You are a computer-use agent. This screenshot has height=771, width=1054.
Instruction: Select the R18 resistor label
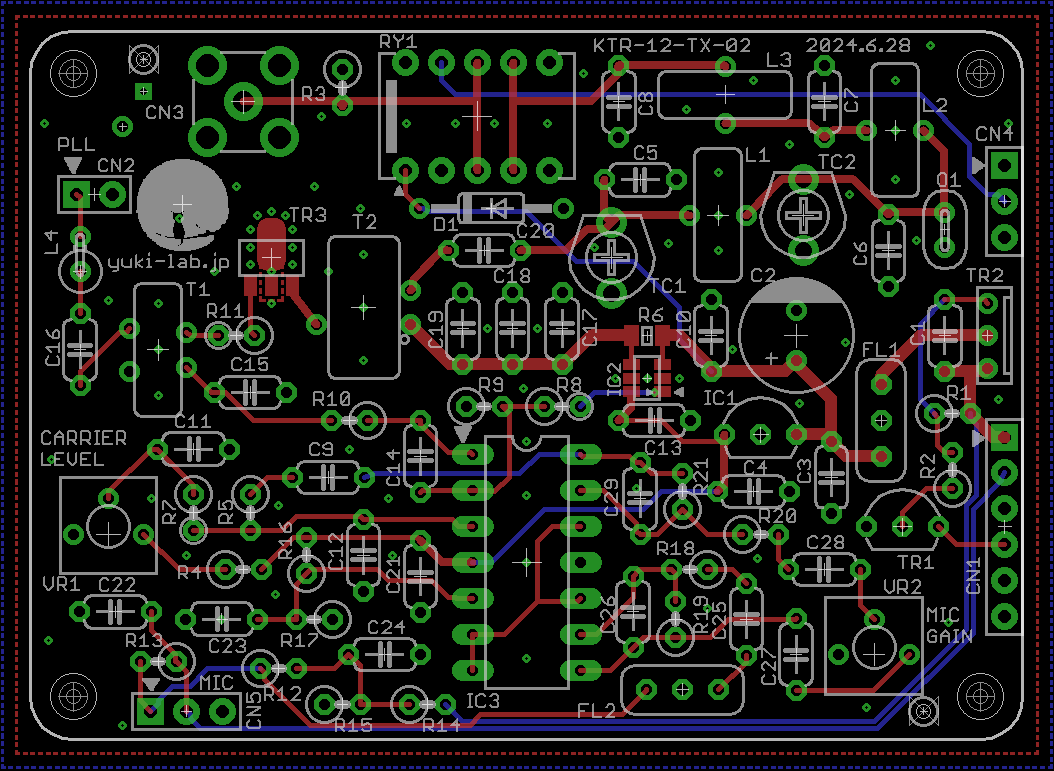point(676,549)
